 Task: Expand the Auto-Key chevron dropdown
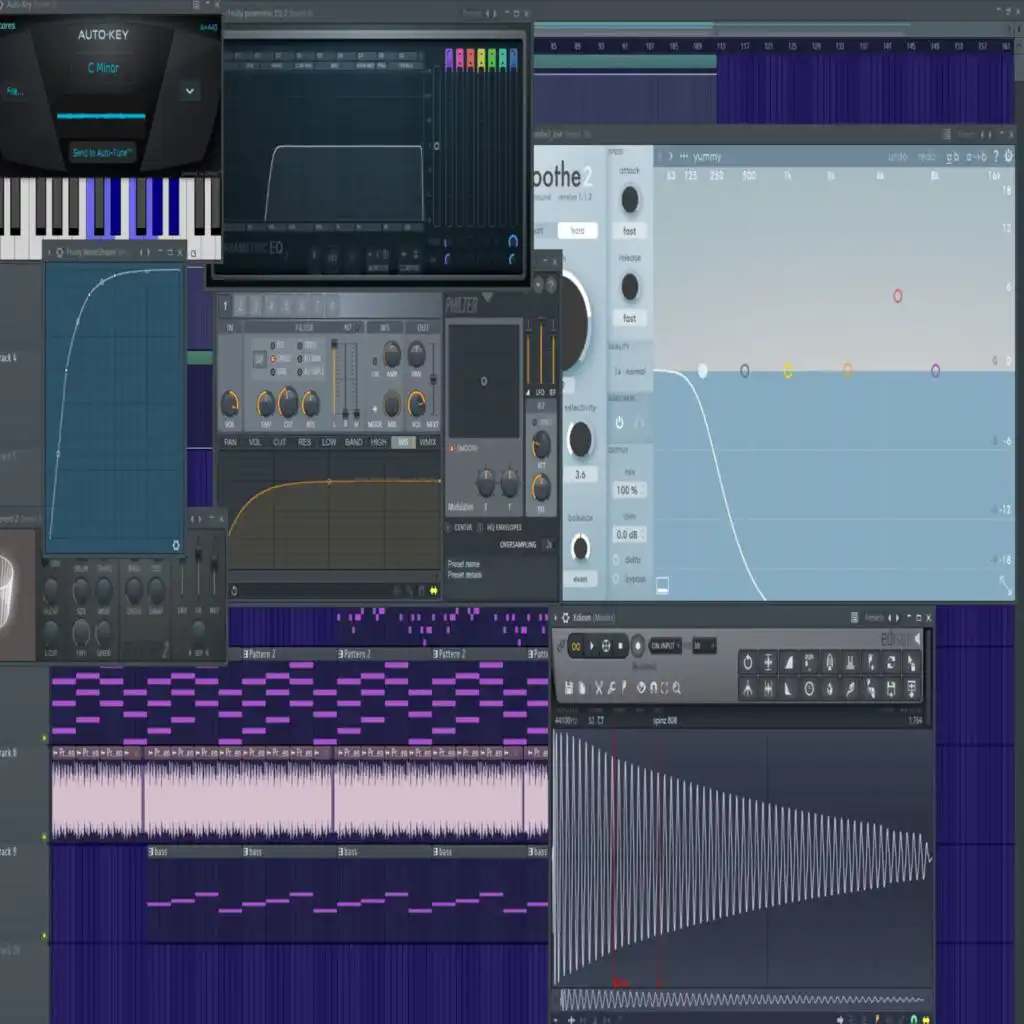tap(189, 91)
